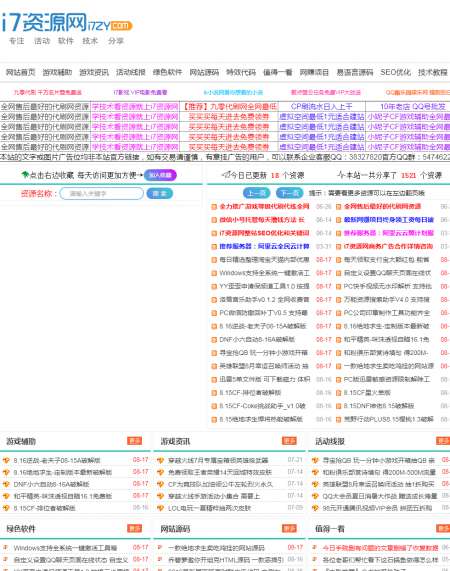Click the orange icon beside 推荐服务器：阿里云全民云计算
The height and width of the screenshot is (571, 450).
pyautogui.click(x=214, y=247)
